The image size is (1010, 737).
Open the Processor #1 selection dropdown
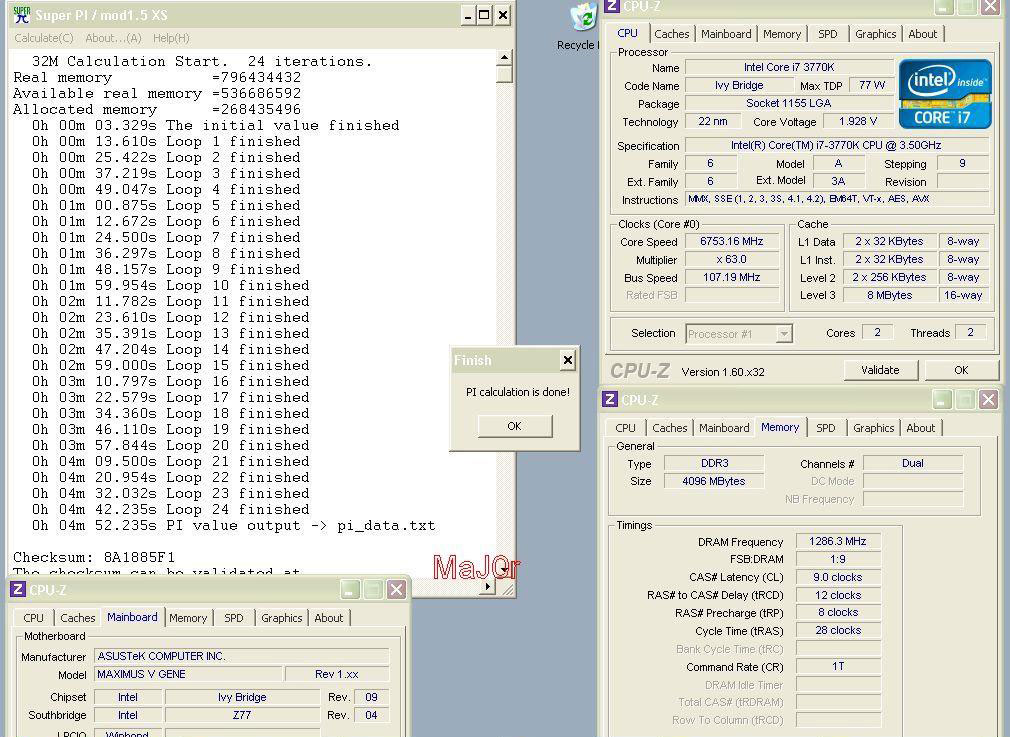pos(783,334)
